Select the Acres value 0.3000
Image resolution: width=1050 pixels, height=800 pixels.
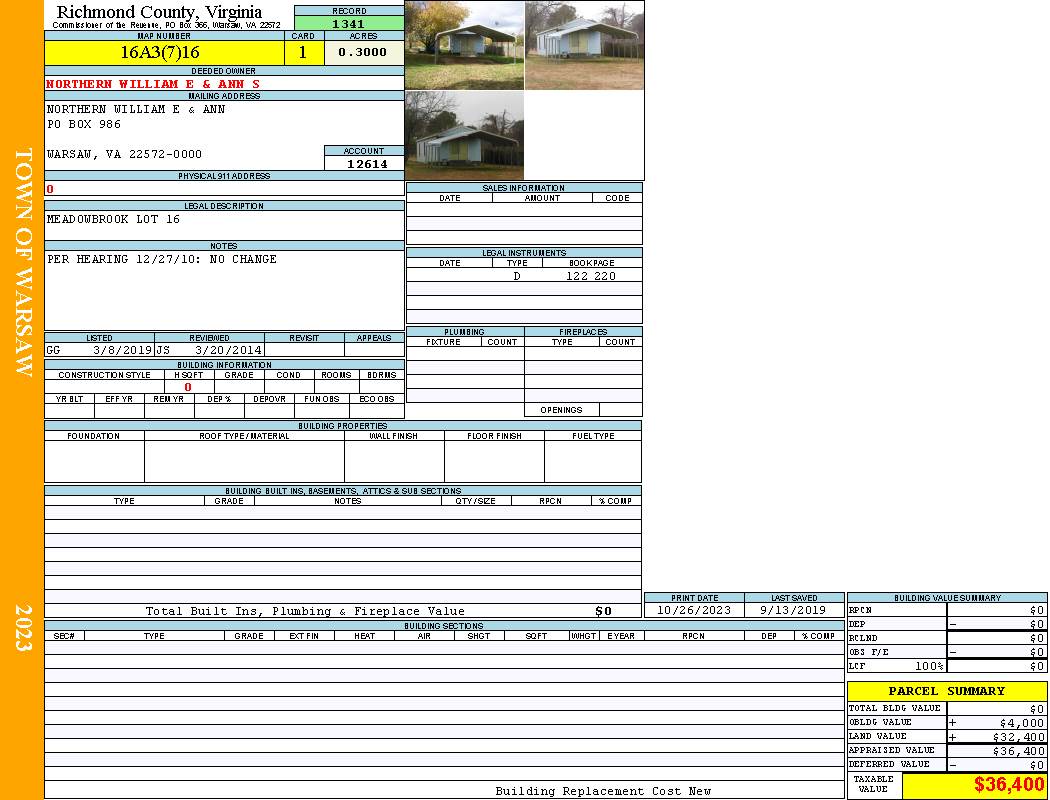click(363, 53)
